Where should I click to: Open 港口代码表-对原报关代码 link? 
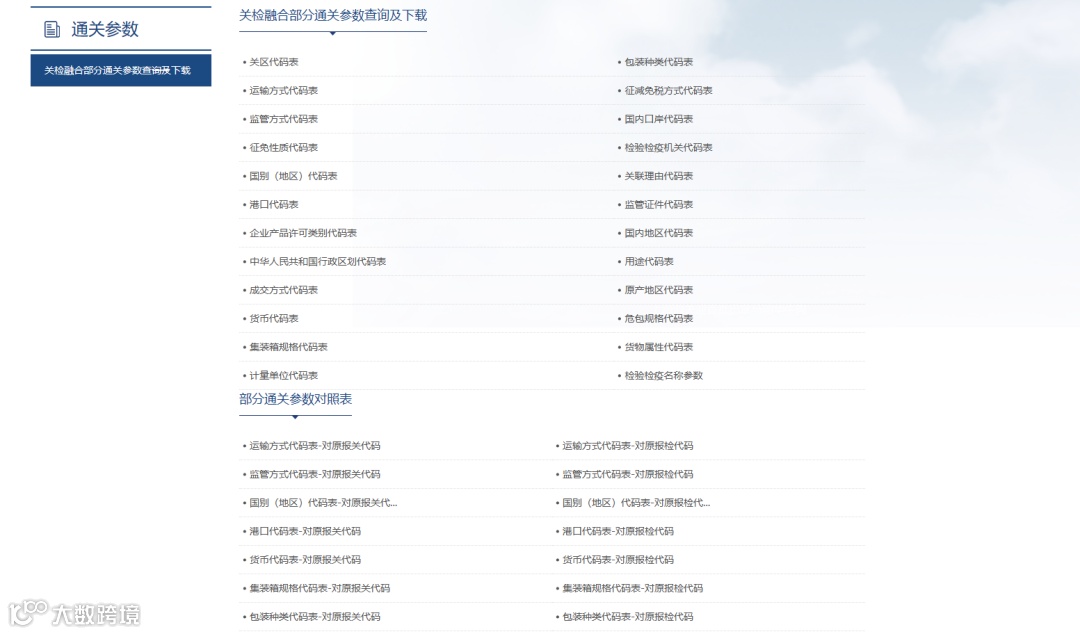(x=304, y=531)
